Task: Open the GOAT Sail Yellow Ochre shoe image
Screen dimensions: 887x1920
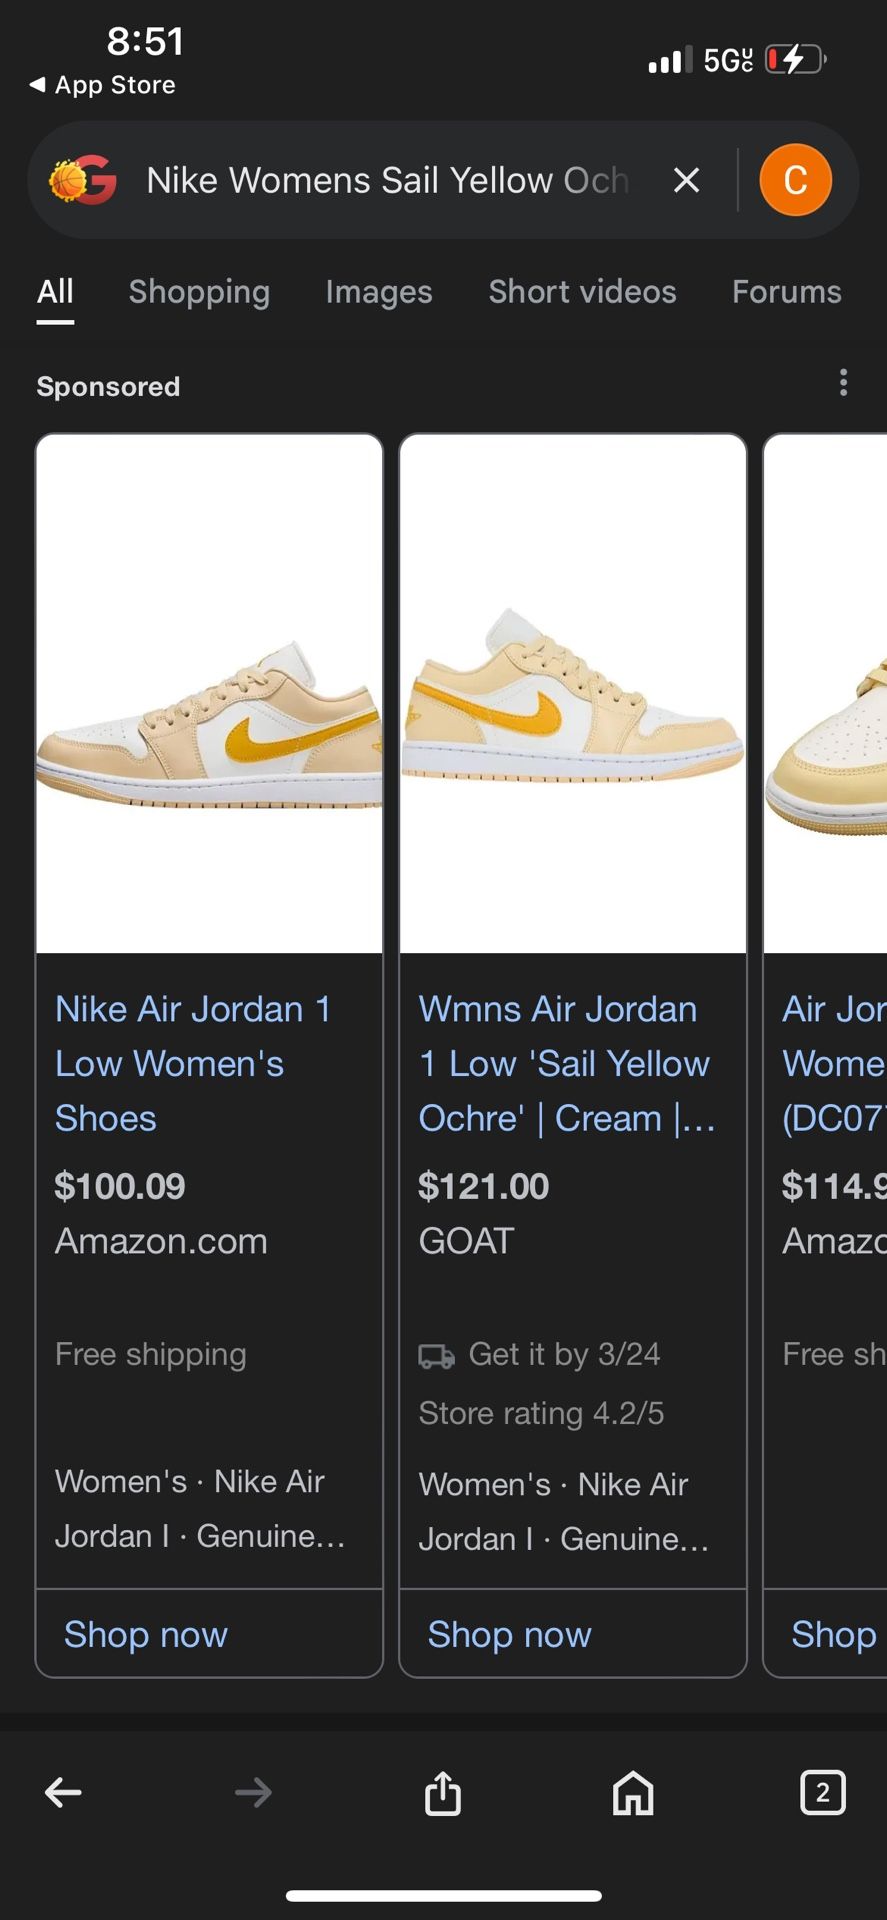Action: (x=573, y=694)
